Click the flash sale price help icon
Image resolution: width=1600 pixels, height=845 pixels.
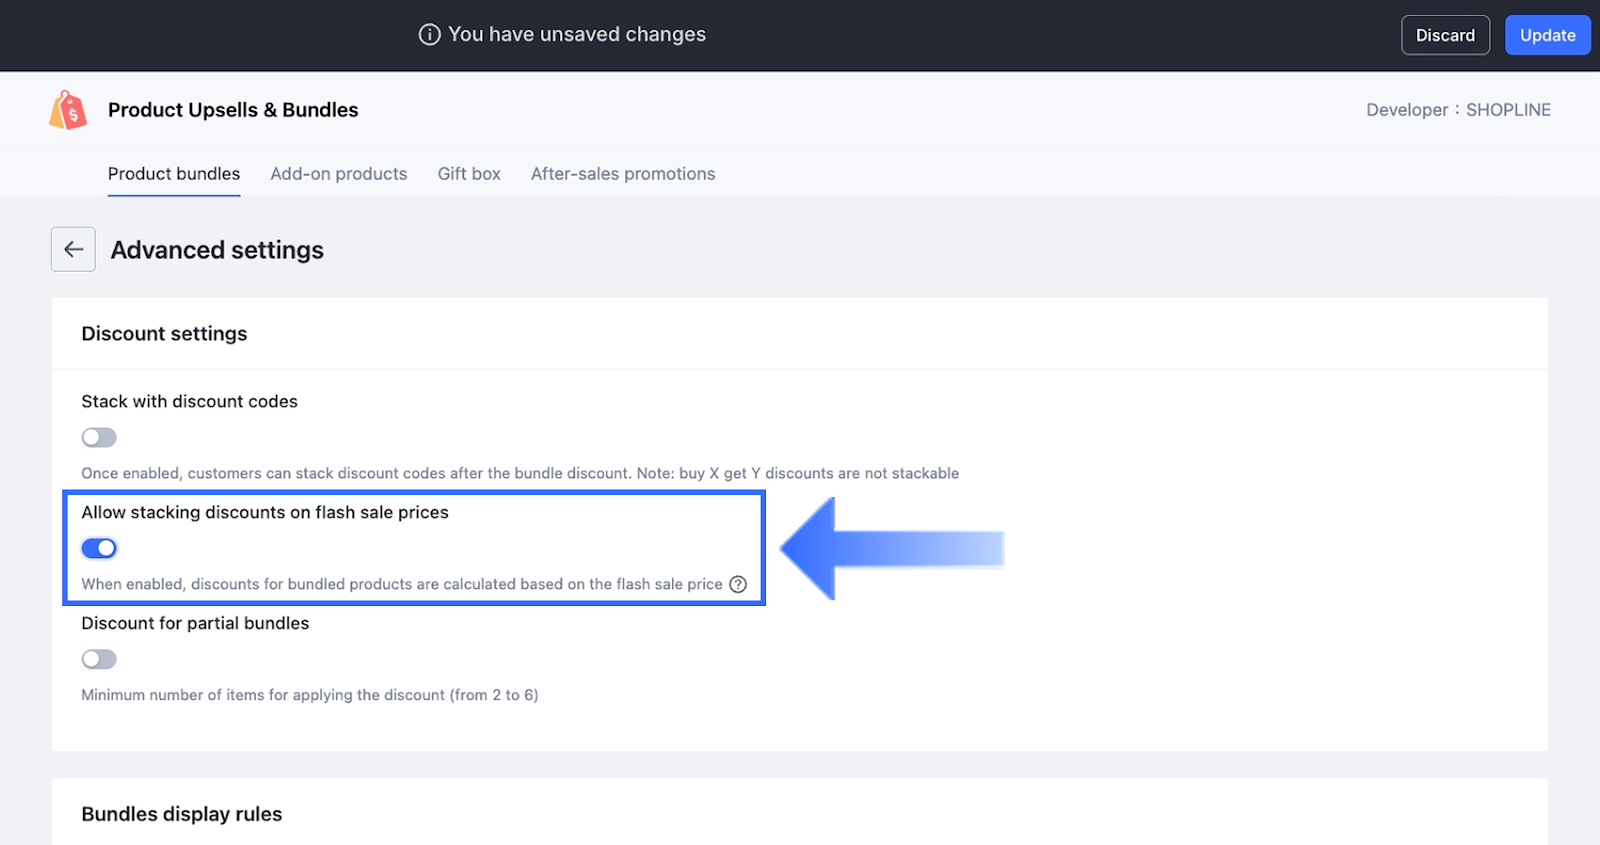click(738, 584)
